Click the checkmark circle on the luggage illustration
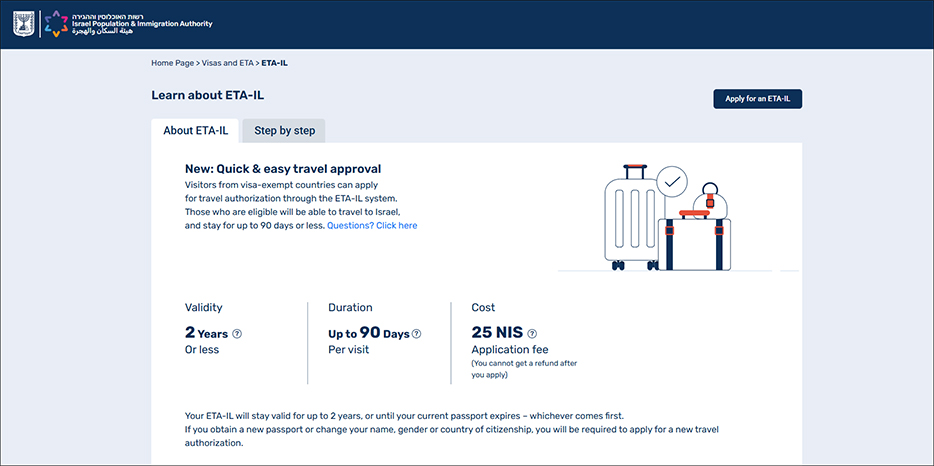The height and width of the screenshot is (466, 934). coord(672,182)
